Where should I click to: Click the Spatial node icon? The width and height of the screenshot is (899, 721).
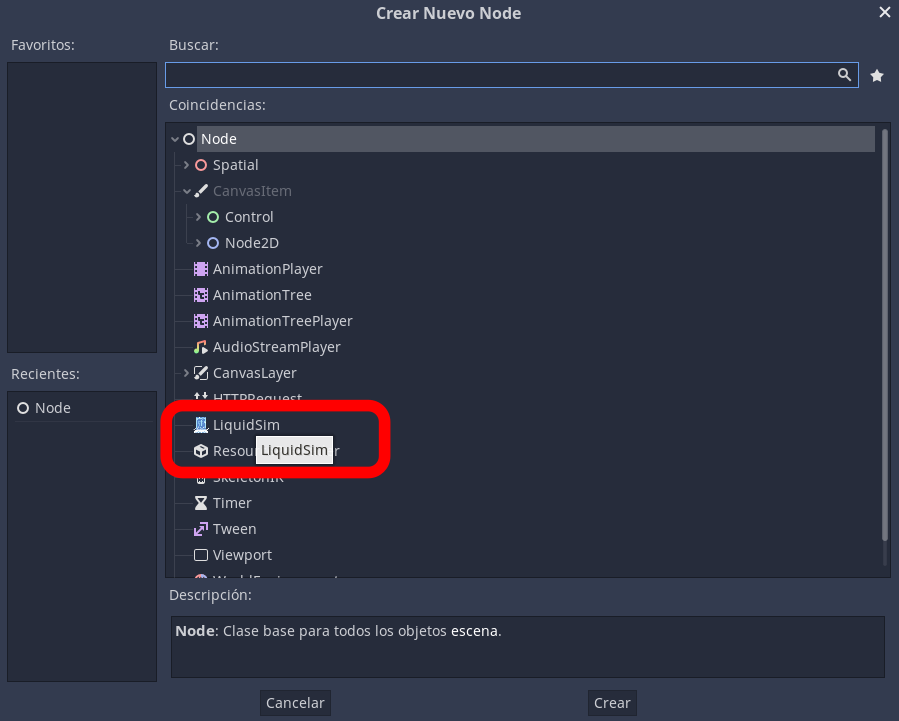201,165
